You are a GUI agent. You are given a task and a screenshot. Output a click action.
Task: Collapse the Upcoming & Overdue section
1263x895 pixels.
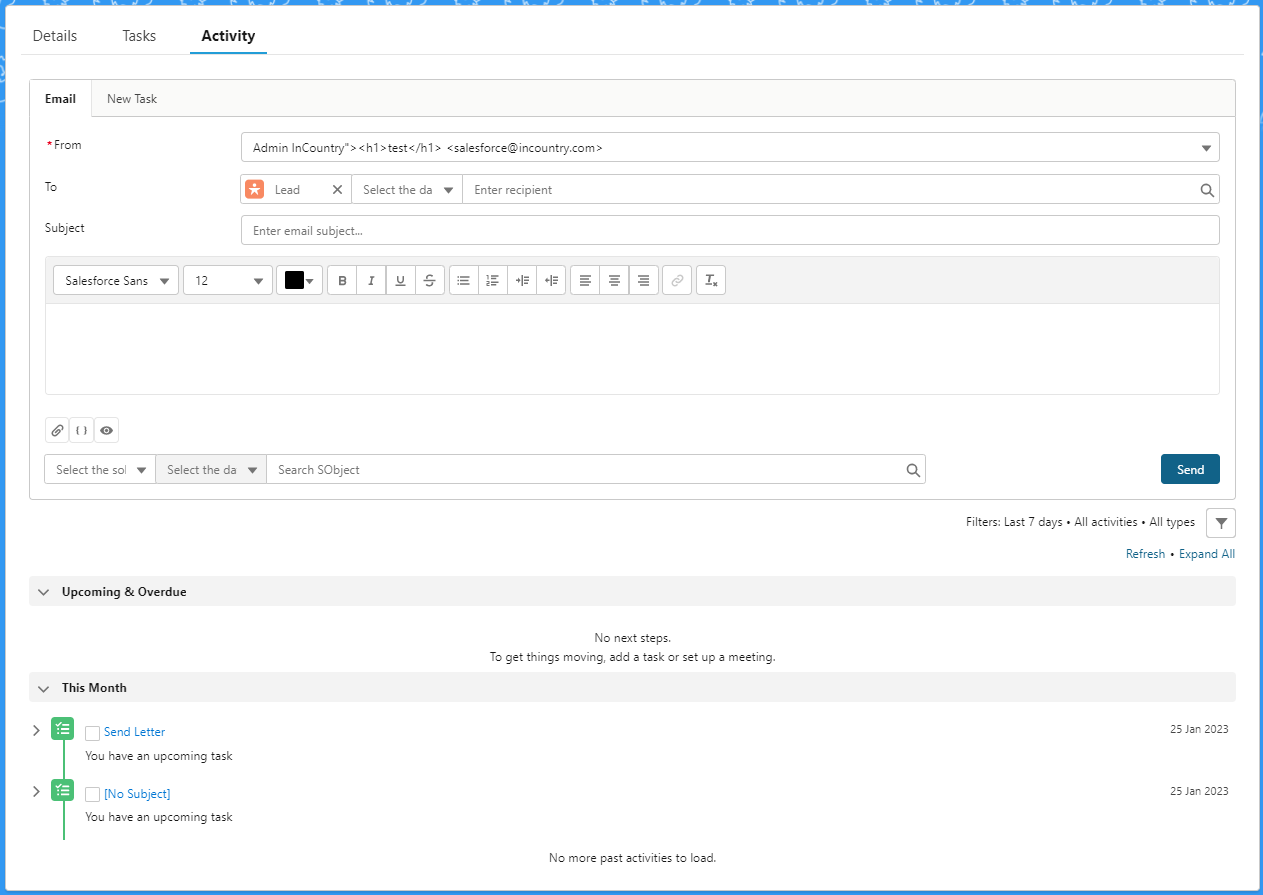(43, 591)
